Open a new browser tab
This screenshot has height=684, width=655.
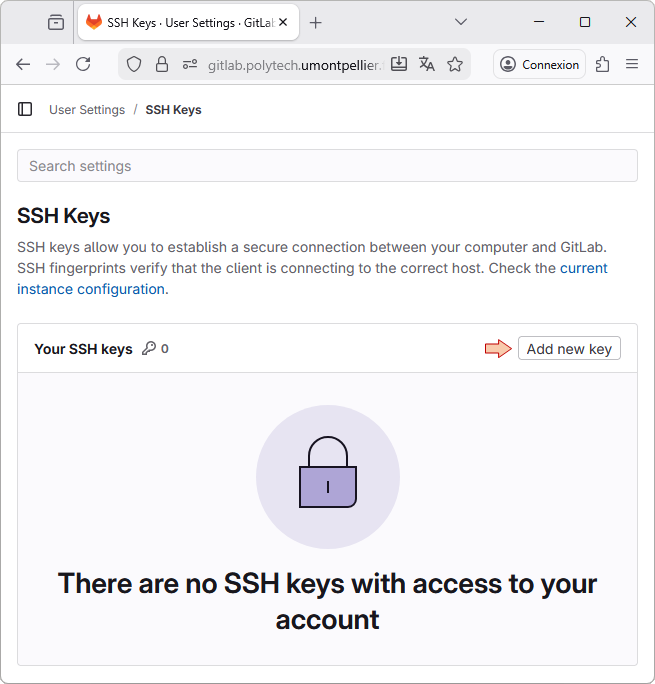tap(316, 22)
